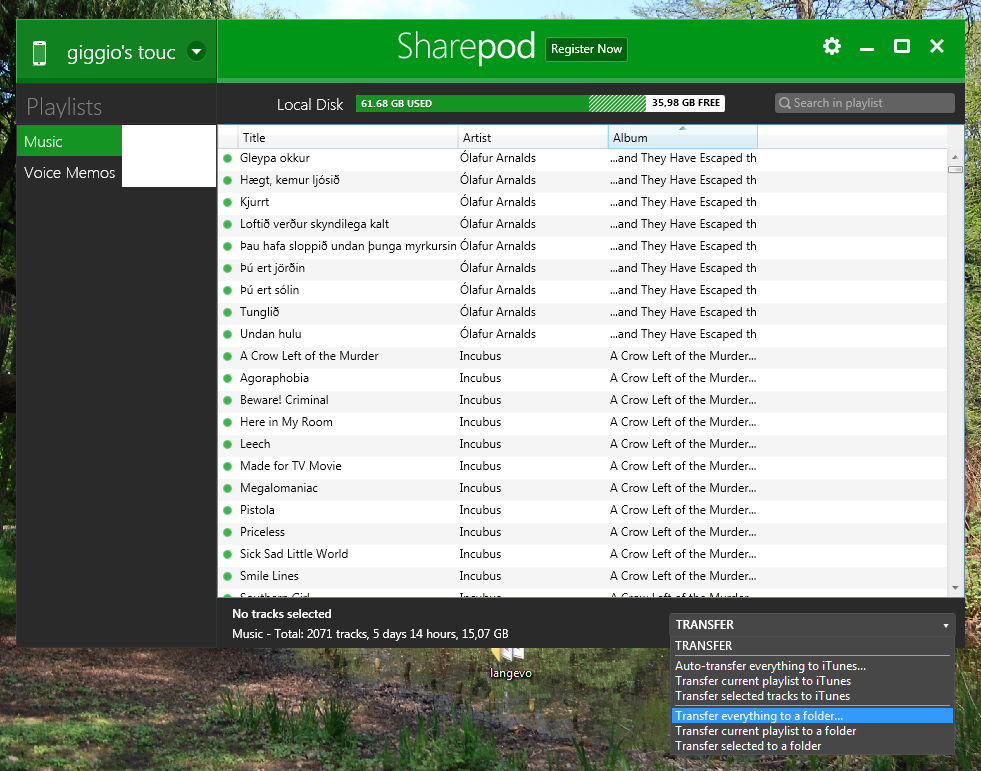This screenshot has height=771, width=981.
Task: Choose Transfer selected to a folder
Action: point(748,746)
